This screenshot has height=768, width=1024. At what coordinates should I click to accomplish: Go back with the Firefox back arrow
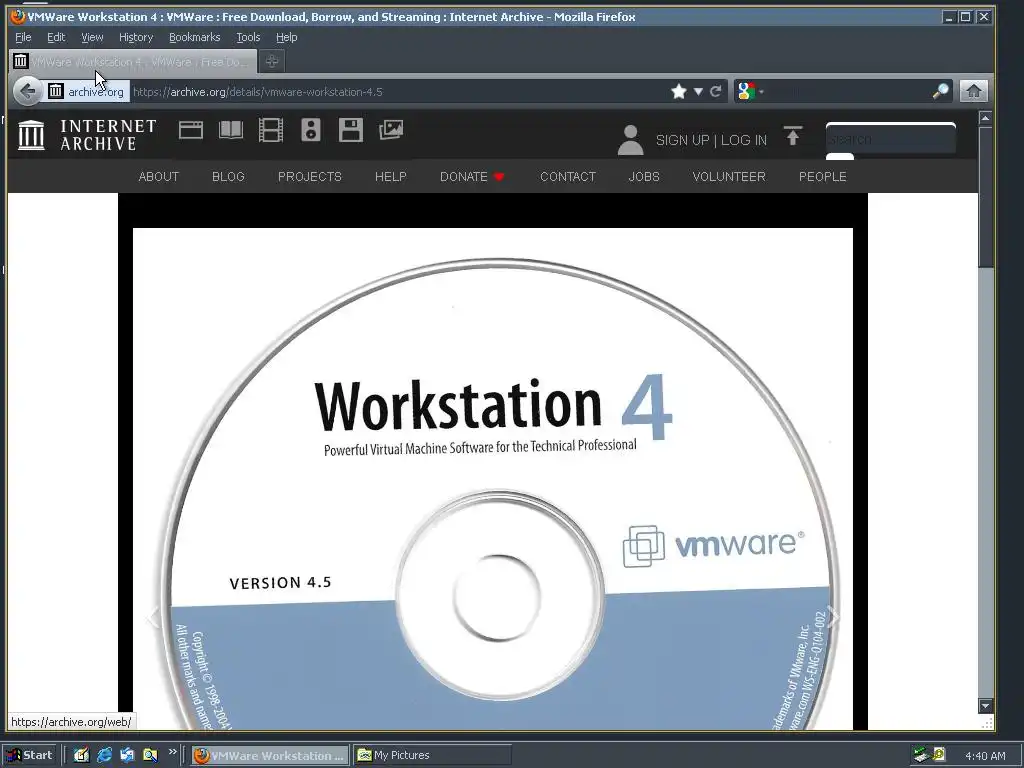point(27,91)
